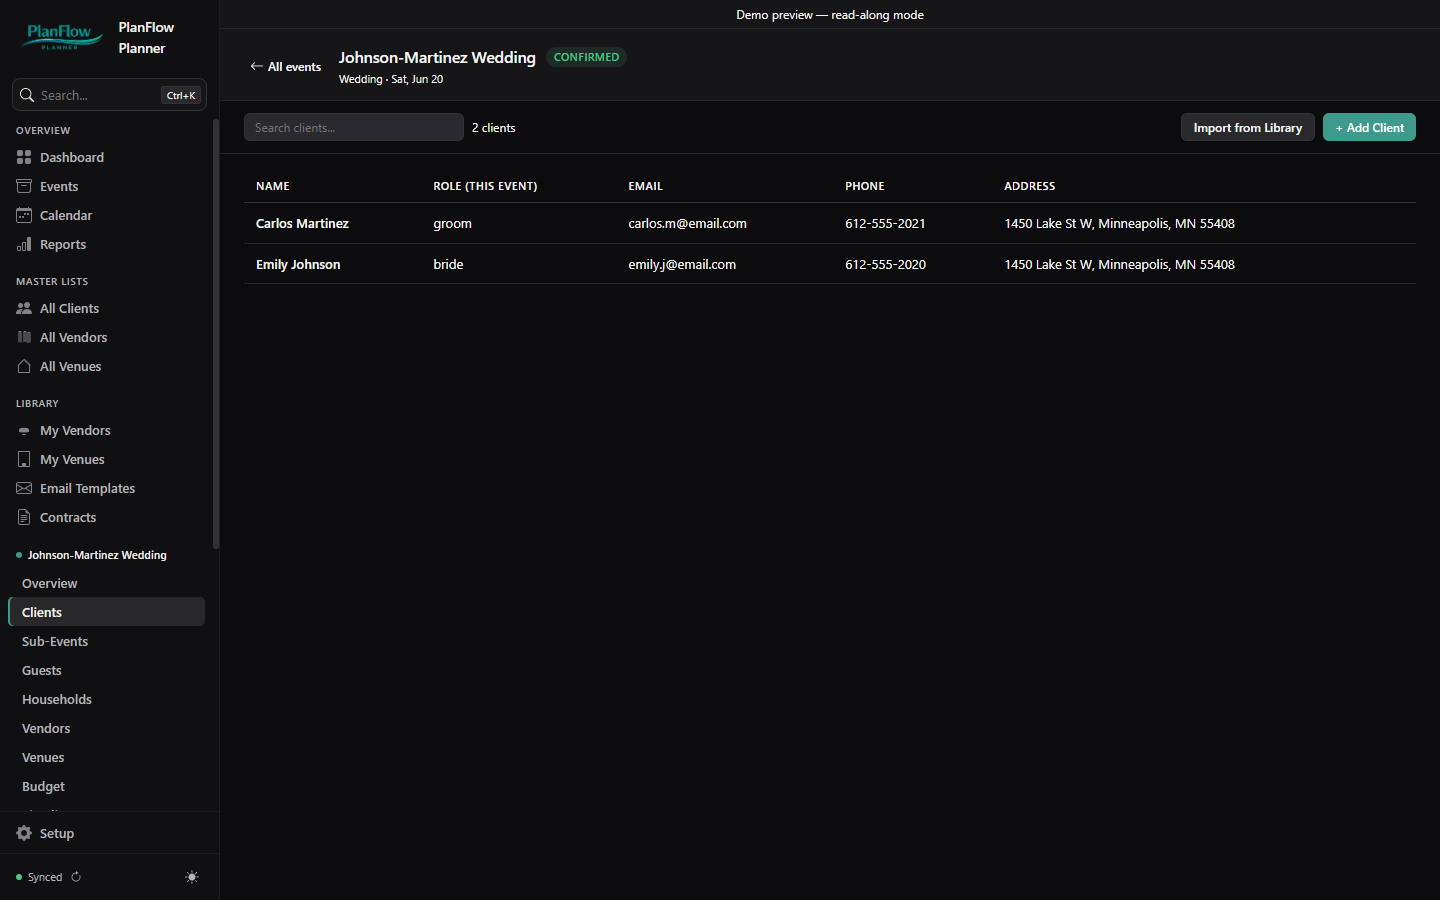This screenshot has width=1440, height=900.
Task: Click the bride role cell
Action: pyautogui.click(x=448, y=264)
